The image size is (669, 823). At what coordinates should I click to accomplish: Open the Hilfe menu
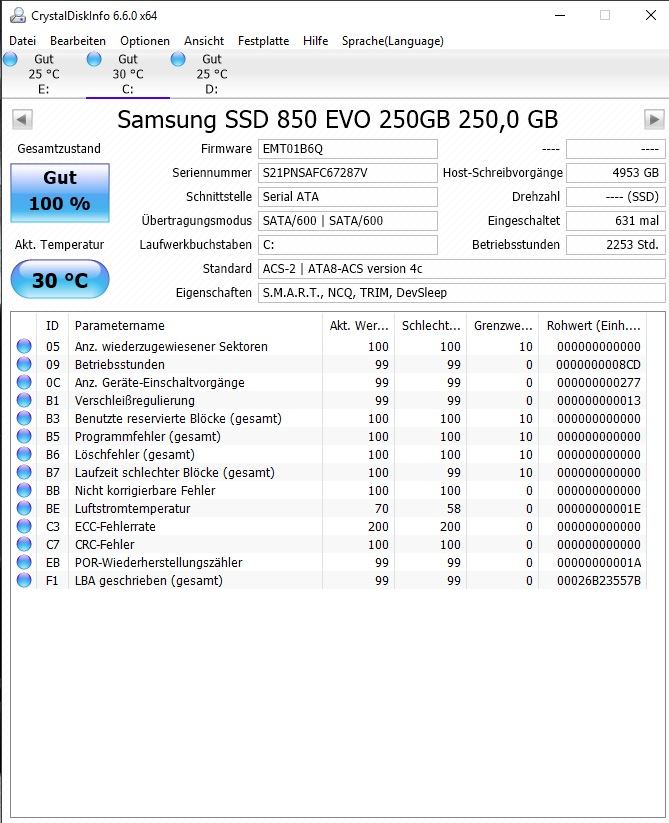click(315, 41)
